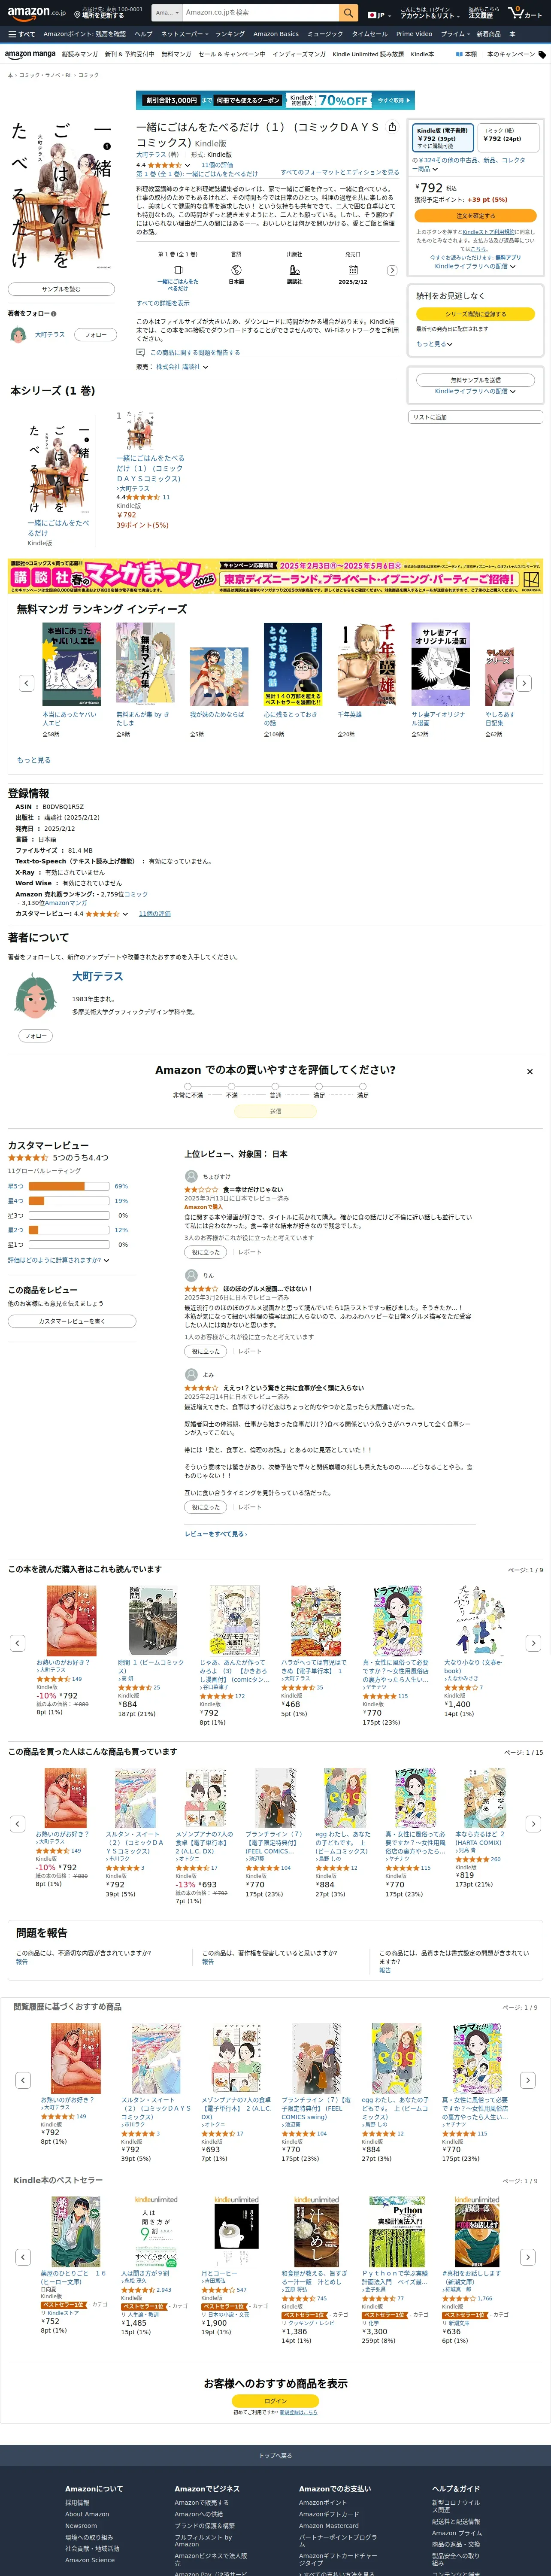Screen dimensions: 551x2576
Task: Click the yellow ログイン button
Action: [275, 2400]
